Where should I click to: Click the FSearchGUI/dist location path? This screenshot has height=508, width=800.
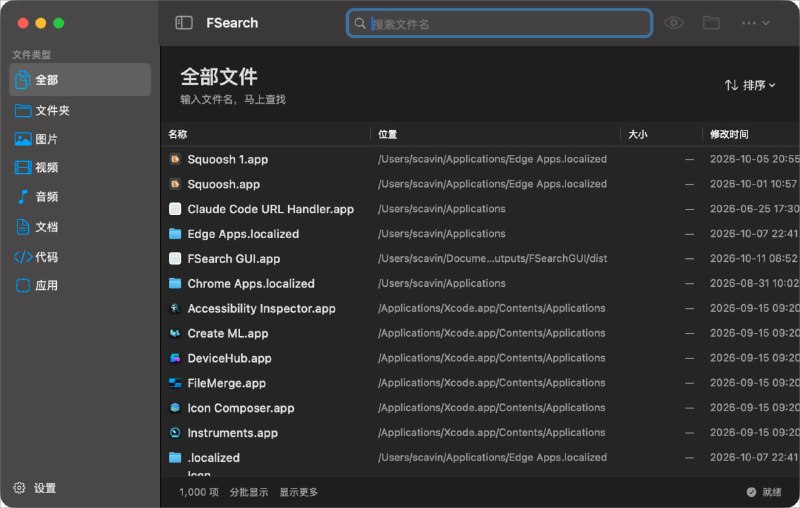pos(492,259)
